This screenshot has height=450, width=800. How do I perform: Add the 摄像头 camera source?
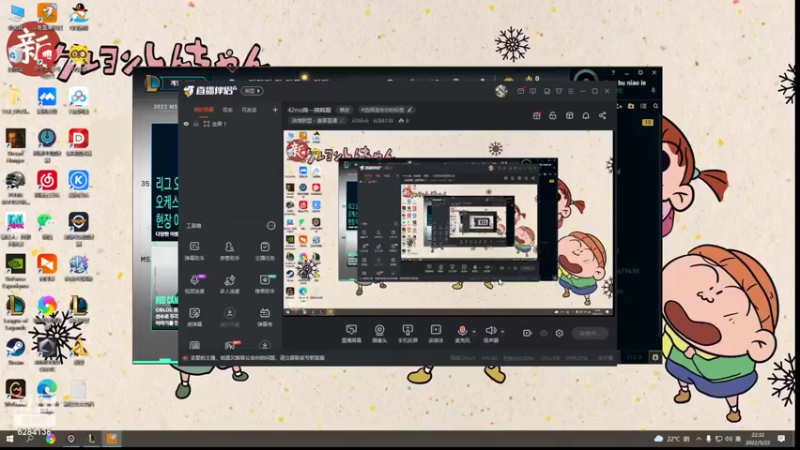380,334
